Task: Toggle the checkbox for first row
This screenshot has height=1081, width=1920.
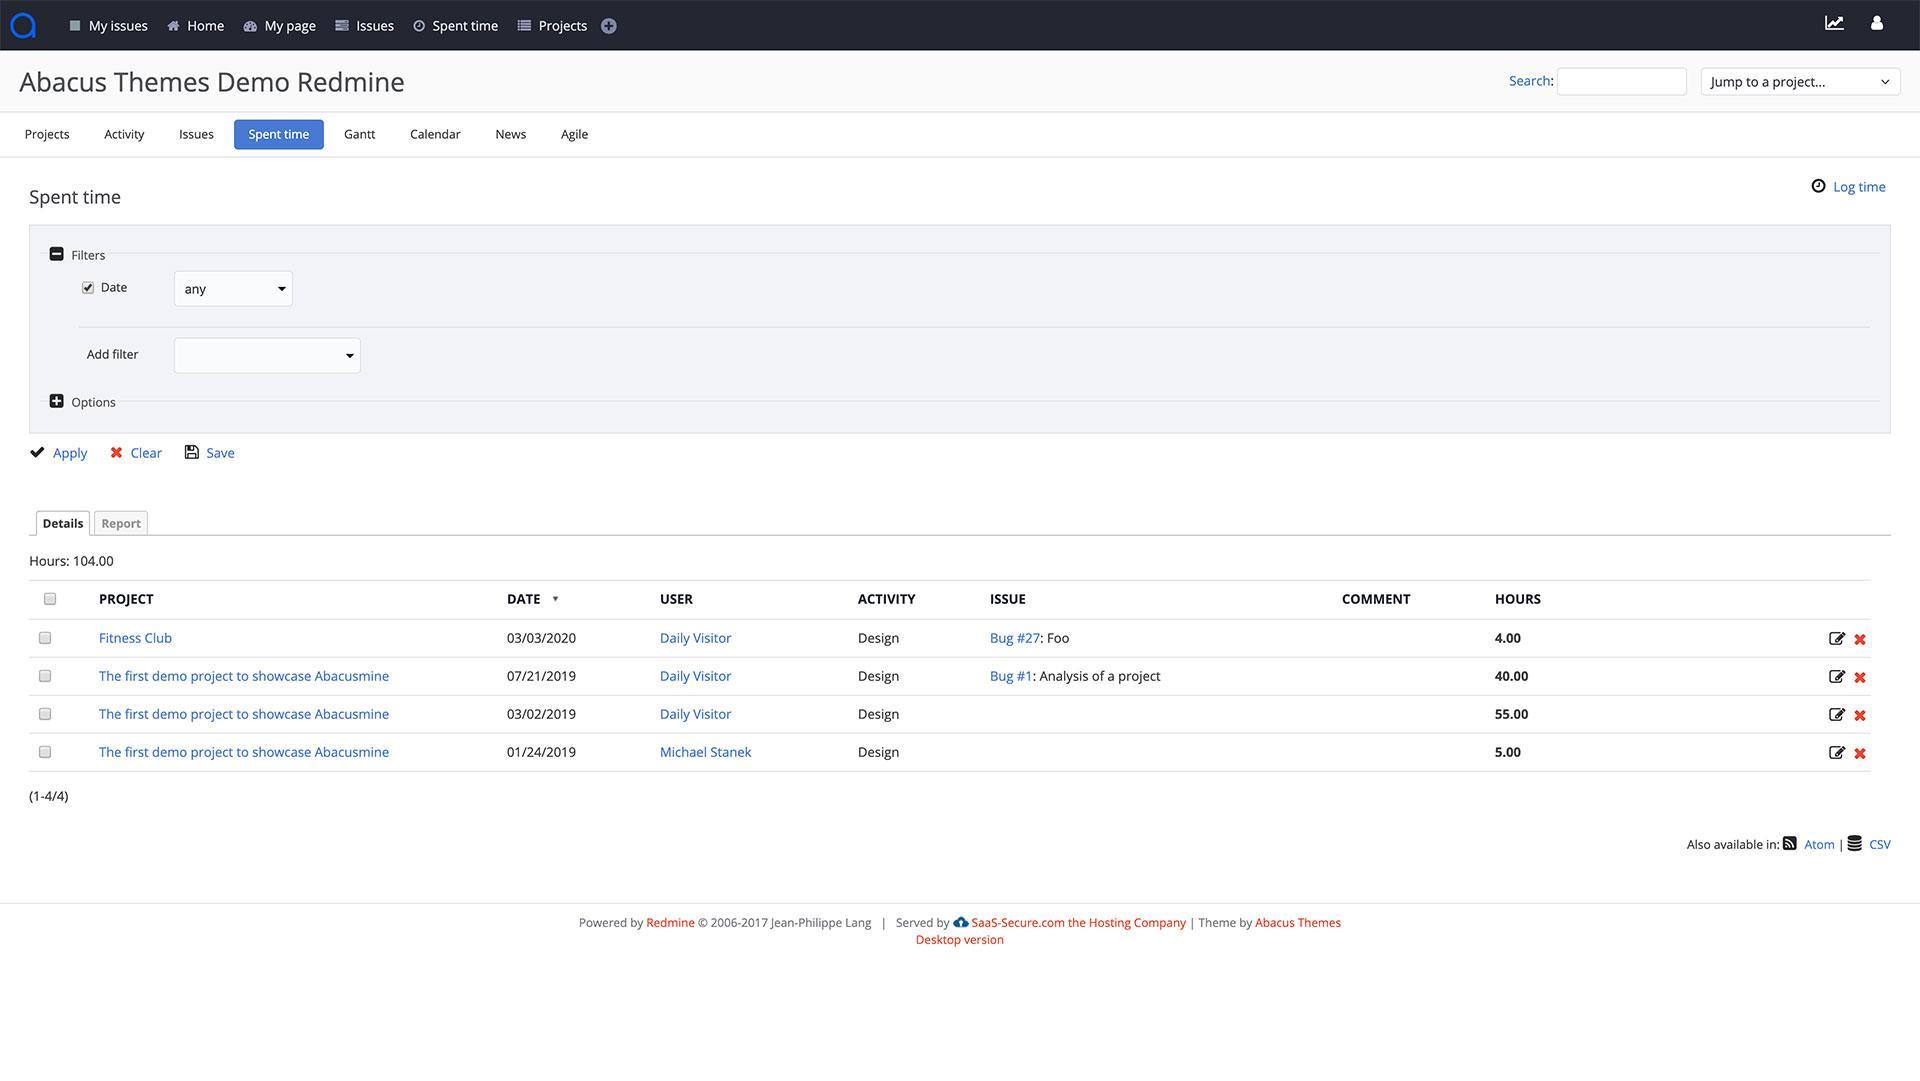Action: pyautogui.click(x=46, y=638)
